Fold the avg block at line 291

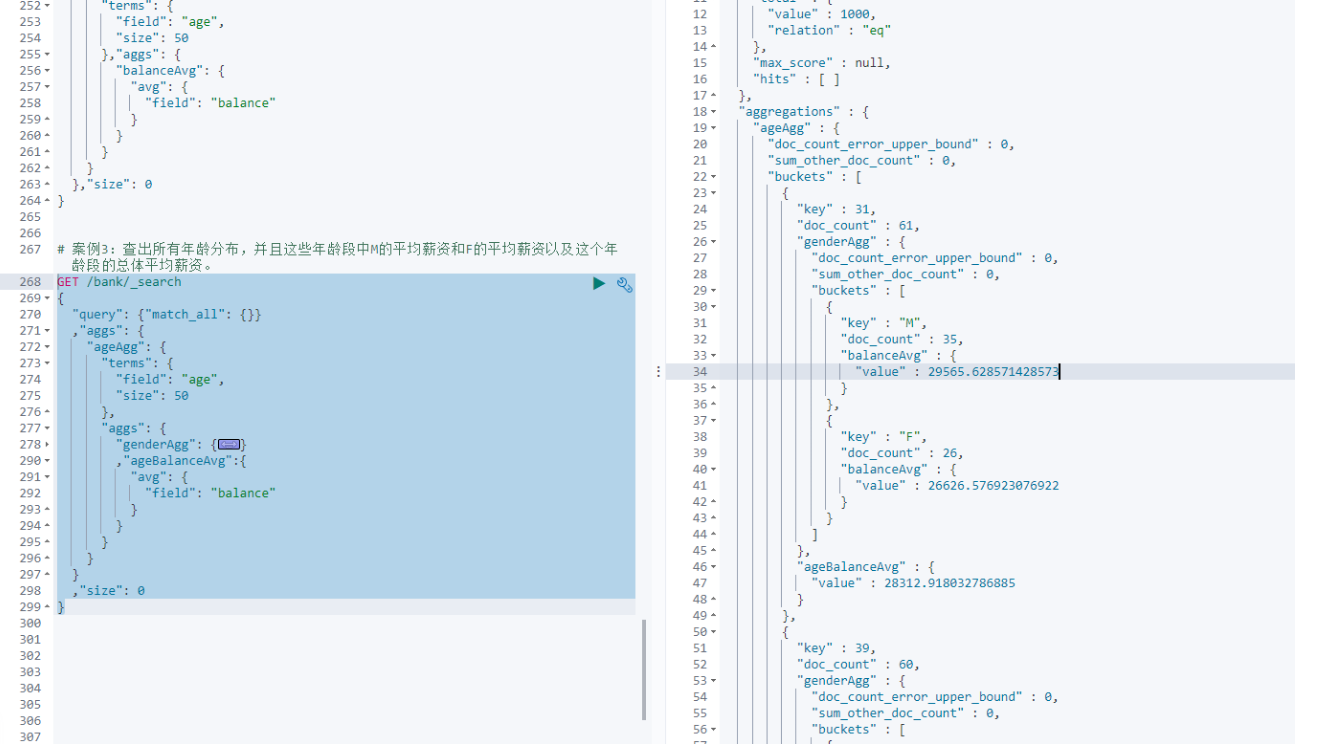[x=49, y=477]
